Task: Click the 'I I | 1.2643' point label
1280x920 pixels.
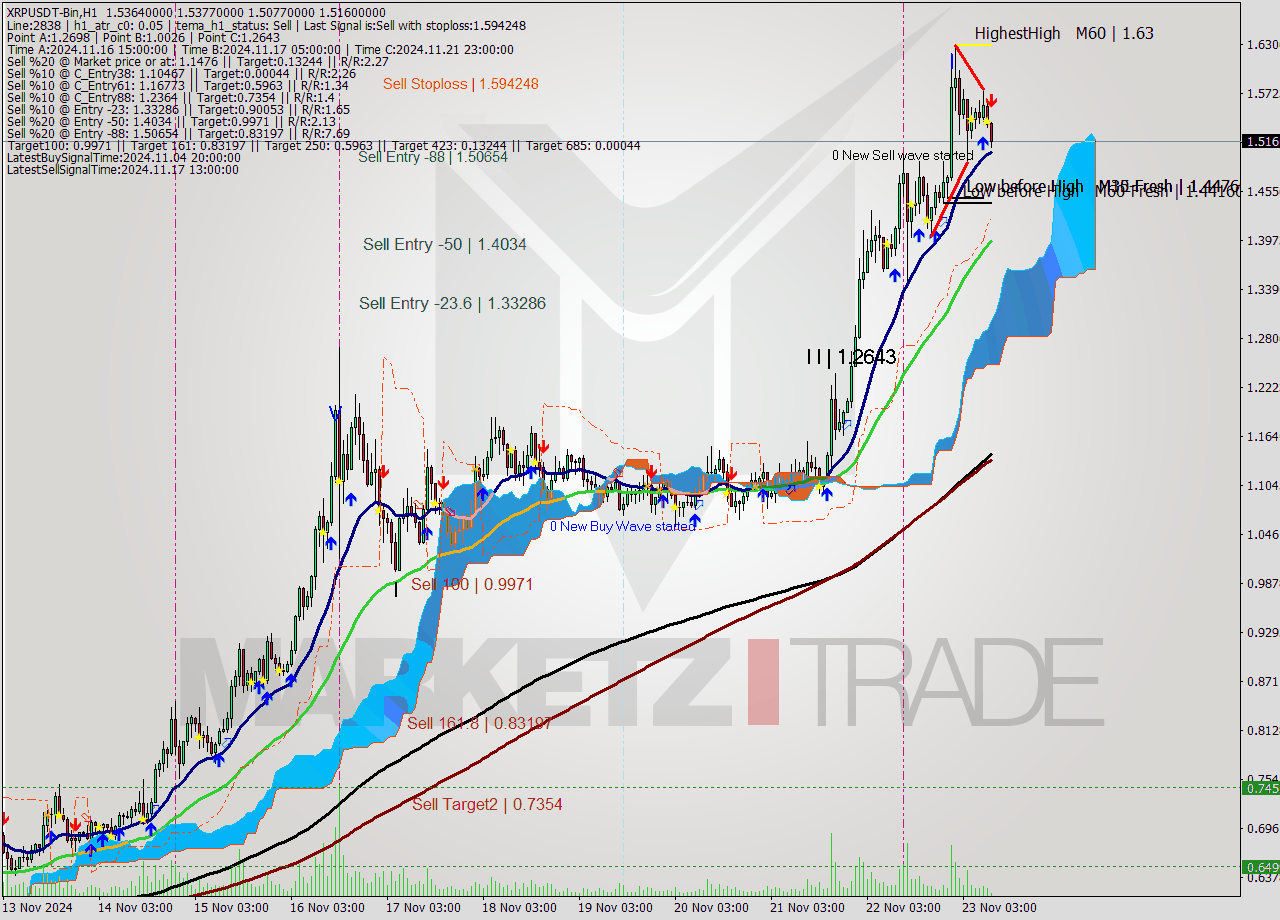Action: (851, 357)
